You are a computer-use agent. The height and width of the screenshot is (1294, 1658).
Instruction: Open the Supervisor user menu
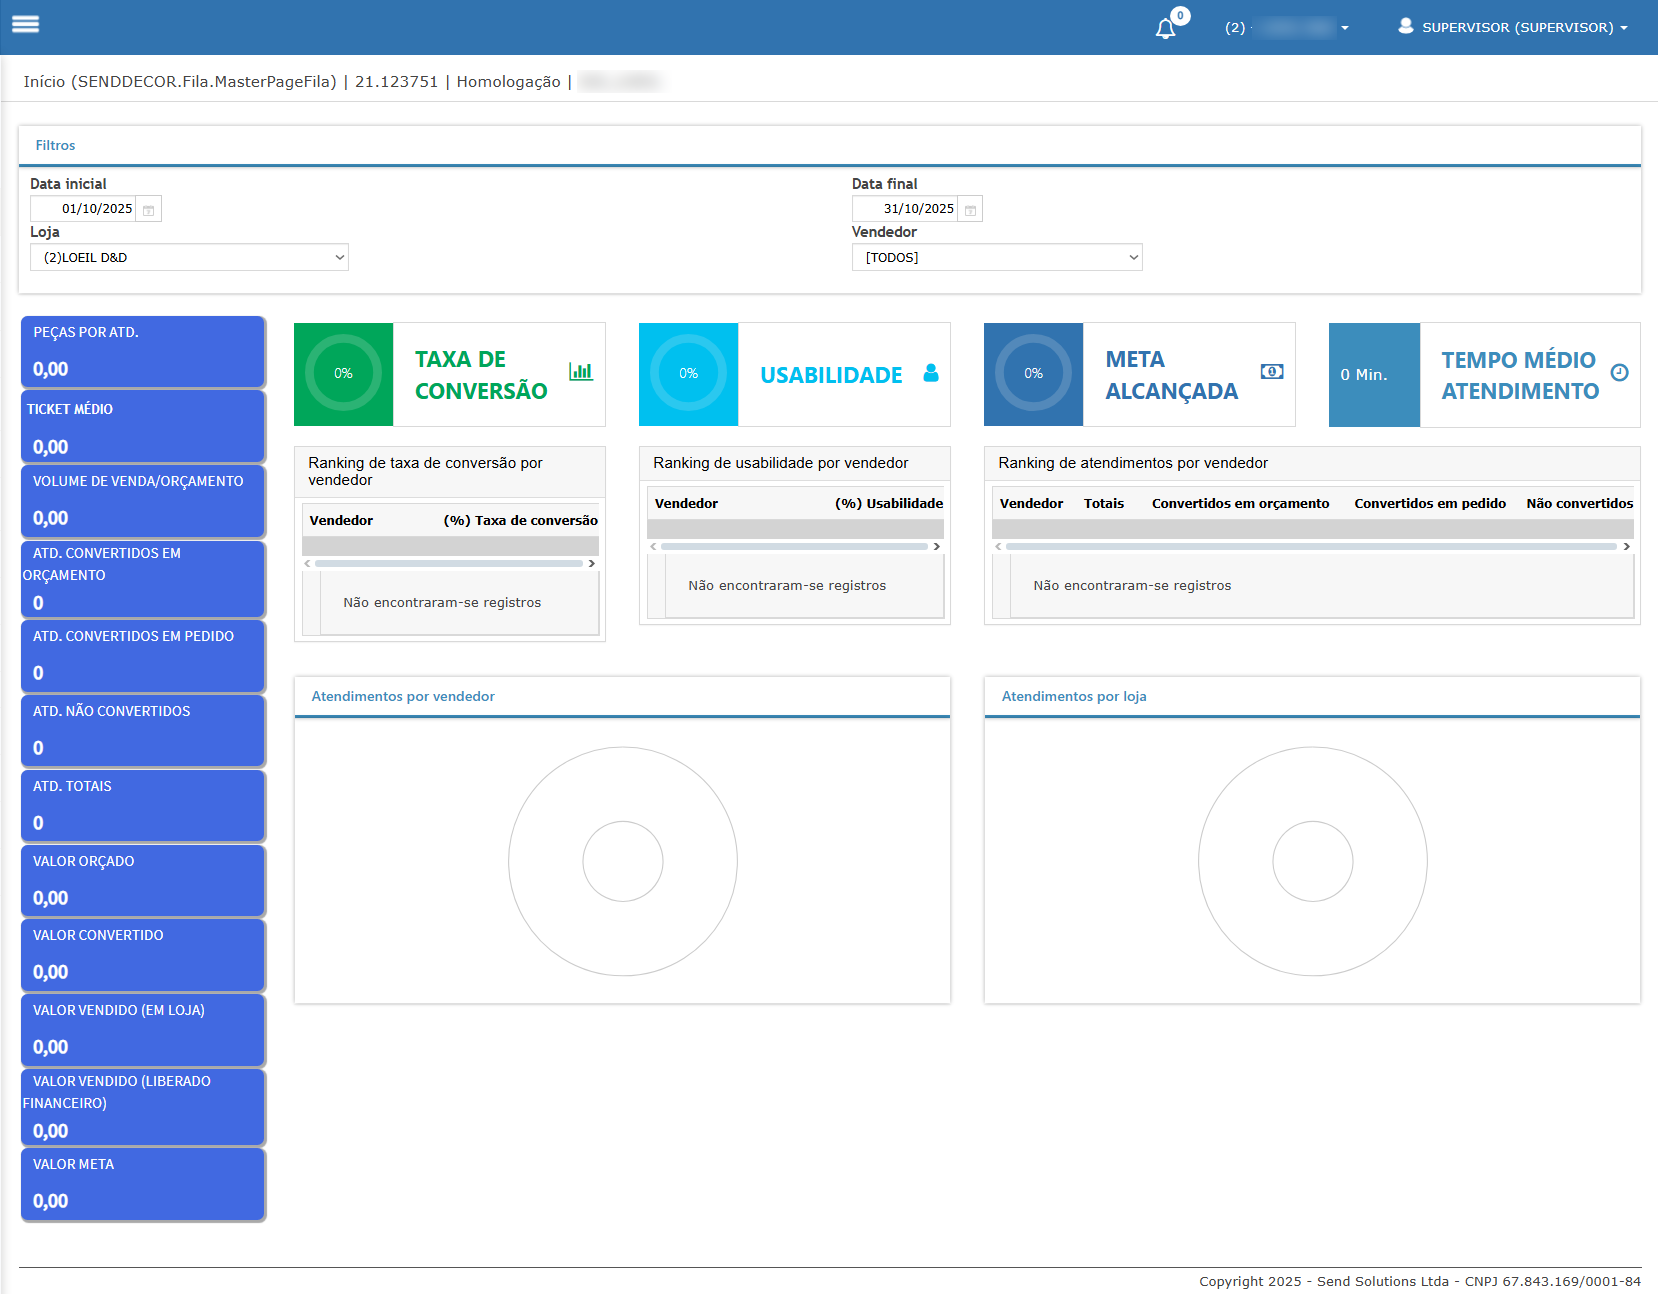(1514, 27)
